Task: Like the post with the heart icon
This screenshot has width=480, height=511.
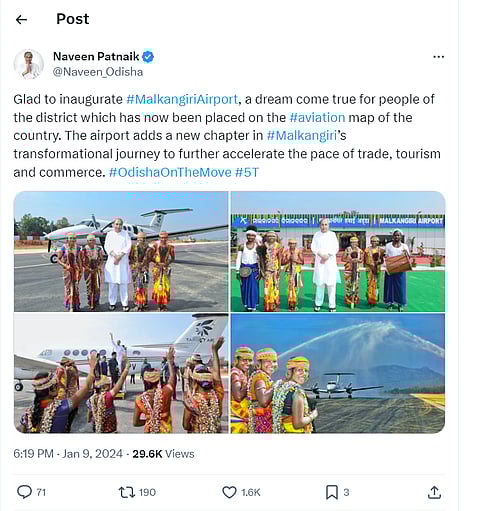Action: pos(229,492)
